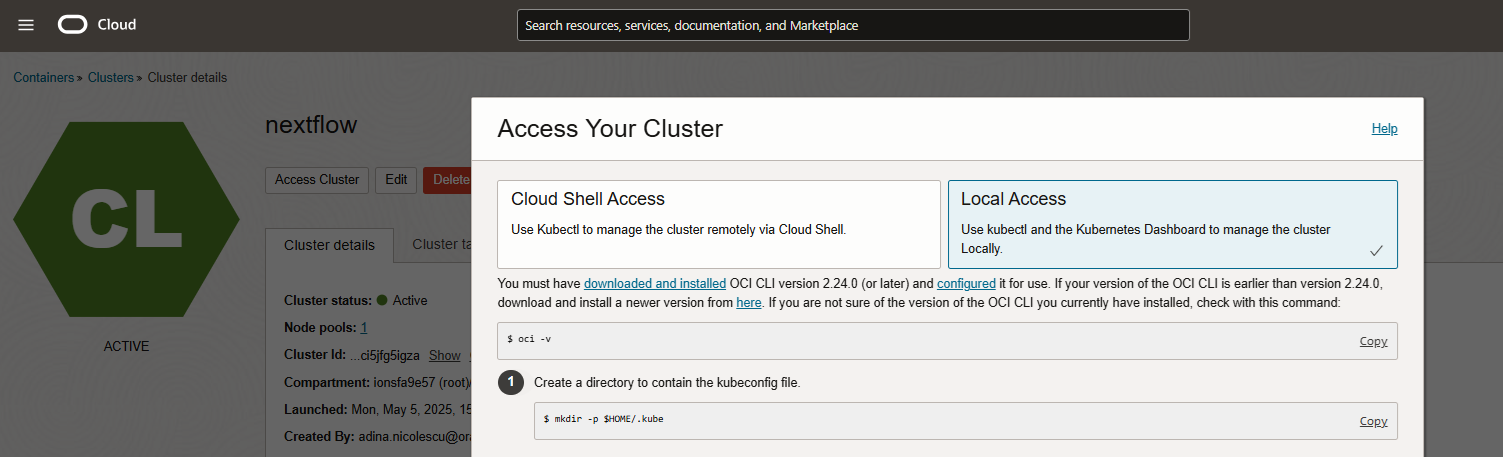Click the '$ oci -v' command text
1503x457 pixels.
coord(529,339)
